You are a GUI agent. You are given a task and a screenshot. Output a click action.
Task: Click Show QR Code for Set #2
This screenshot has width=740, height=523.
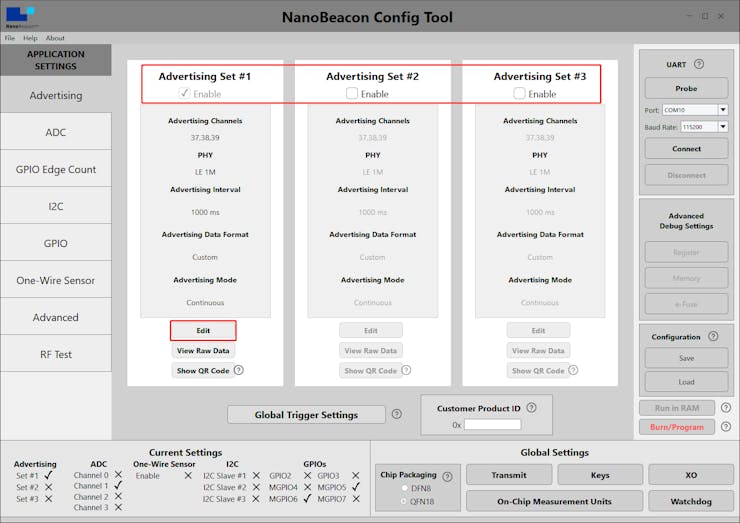(x=370, y=371)
